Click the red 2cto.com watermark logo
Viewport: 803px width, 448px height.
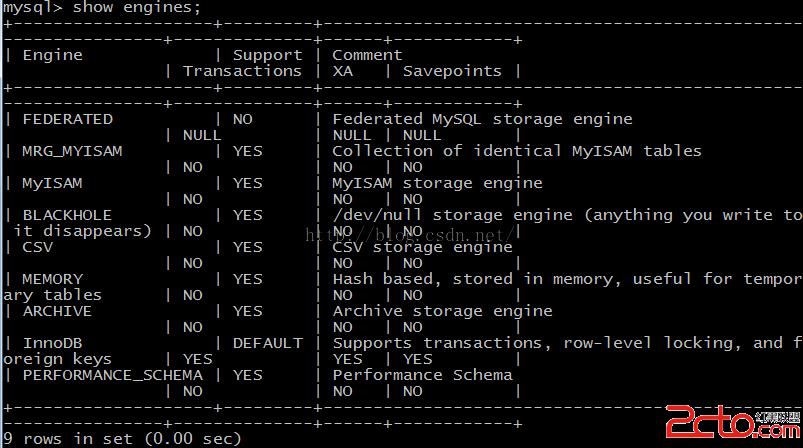[x=733, y=421]
